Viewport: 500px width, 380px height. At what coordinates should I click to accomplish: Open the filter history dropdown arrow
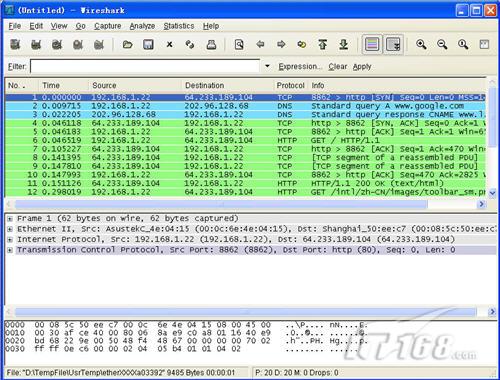click(x=267, y=66)
